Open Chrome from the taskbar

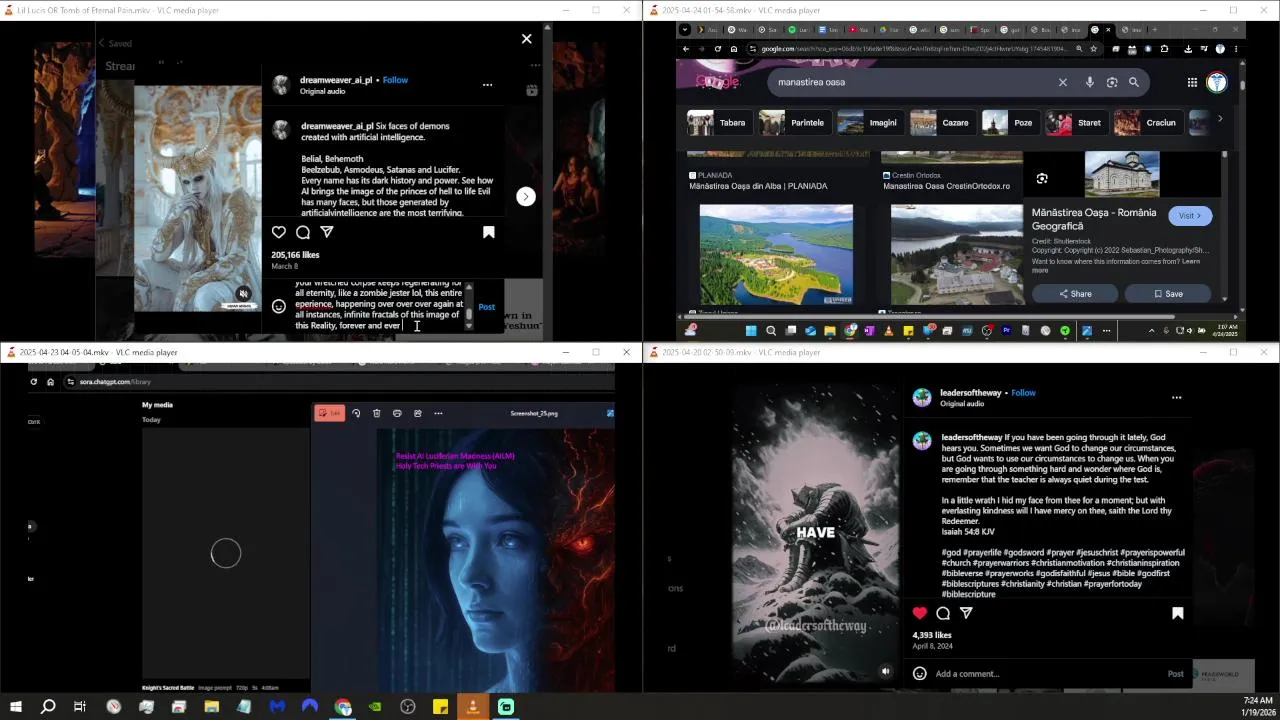click(343, 707)
